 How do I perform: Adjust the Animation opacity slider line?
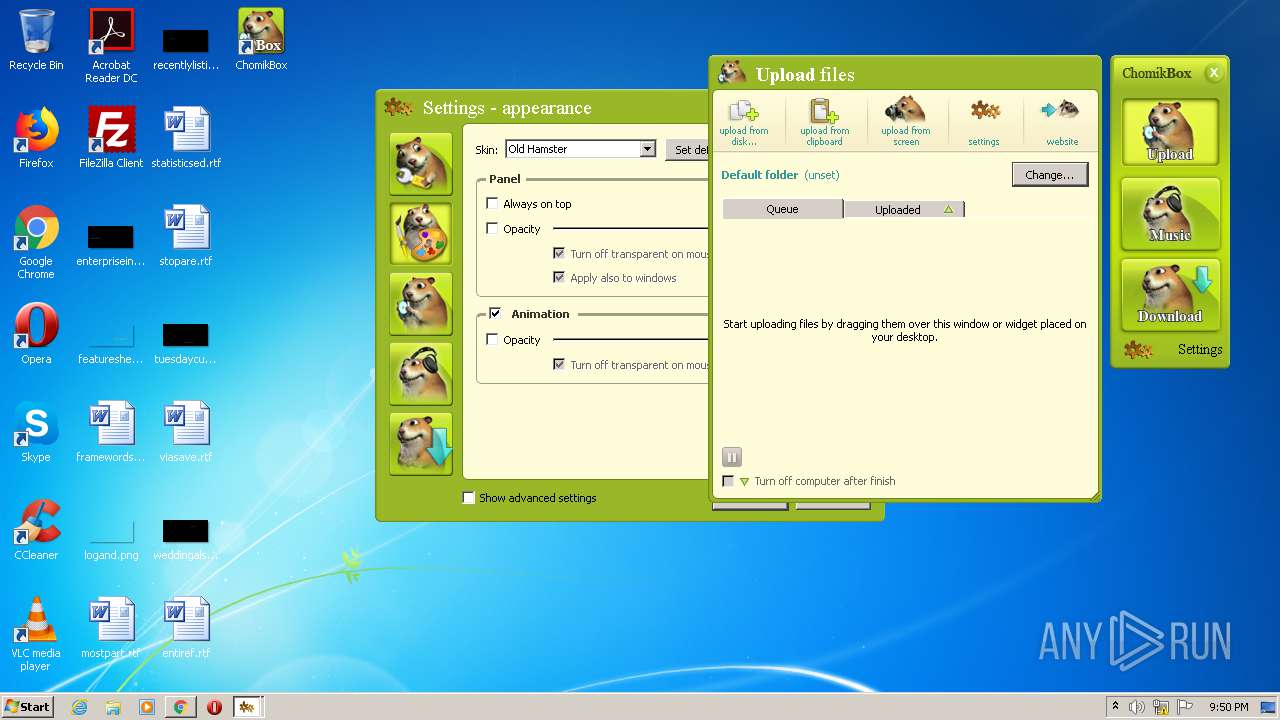[630, 340]
